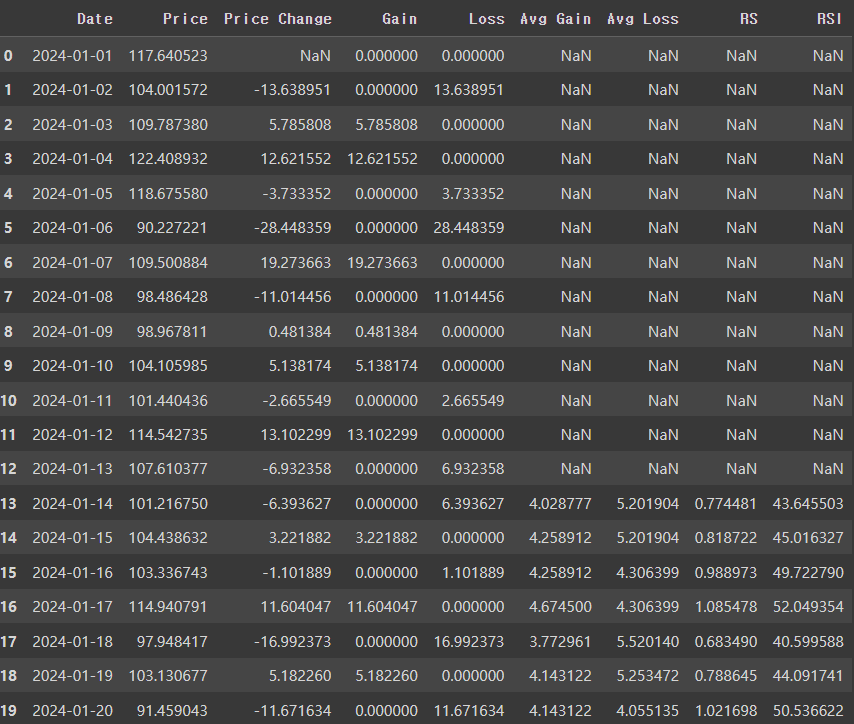Select date cell 2024-01-06
854x724 pixels.
(x=72, y=228)
